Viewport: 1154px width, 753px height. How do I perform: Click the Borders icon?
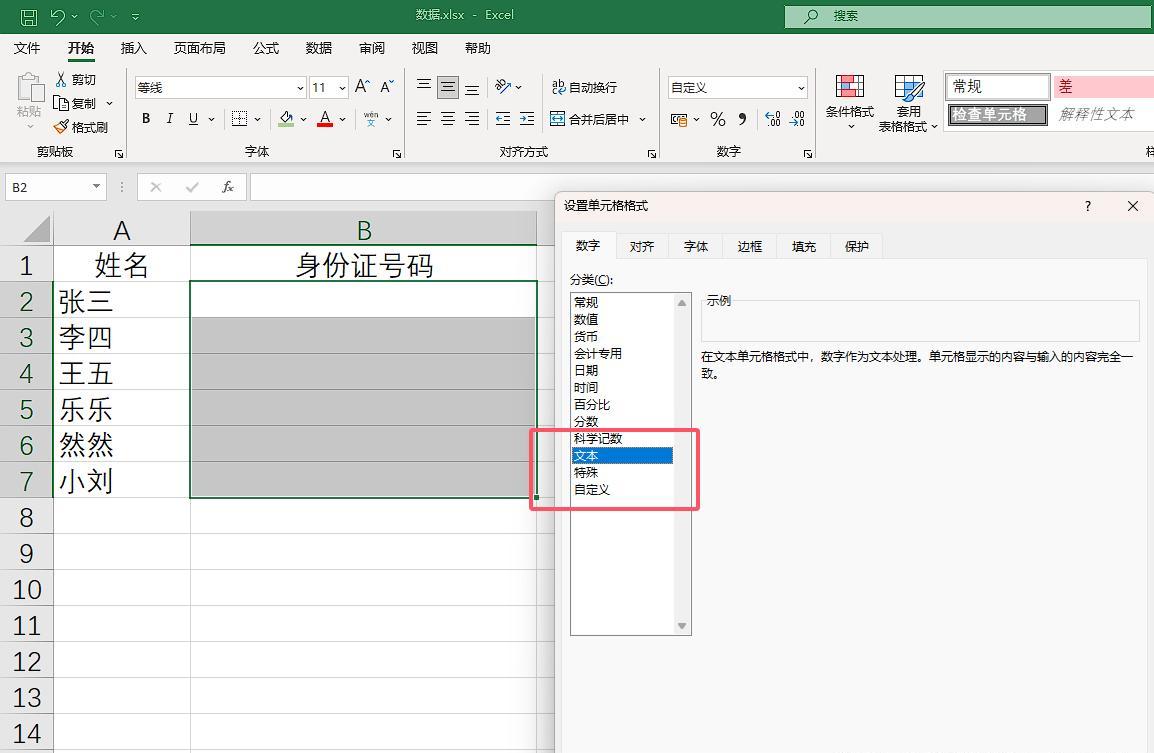[x=239, y=119]
